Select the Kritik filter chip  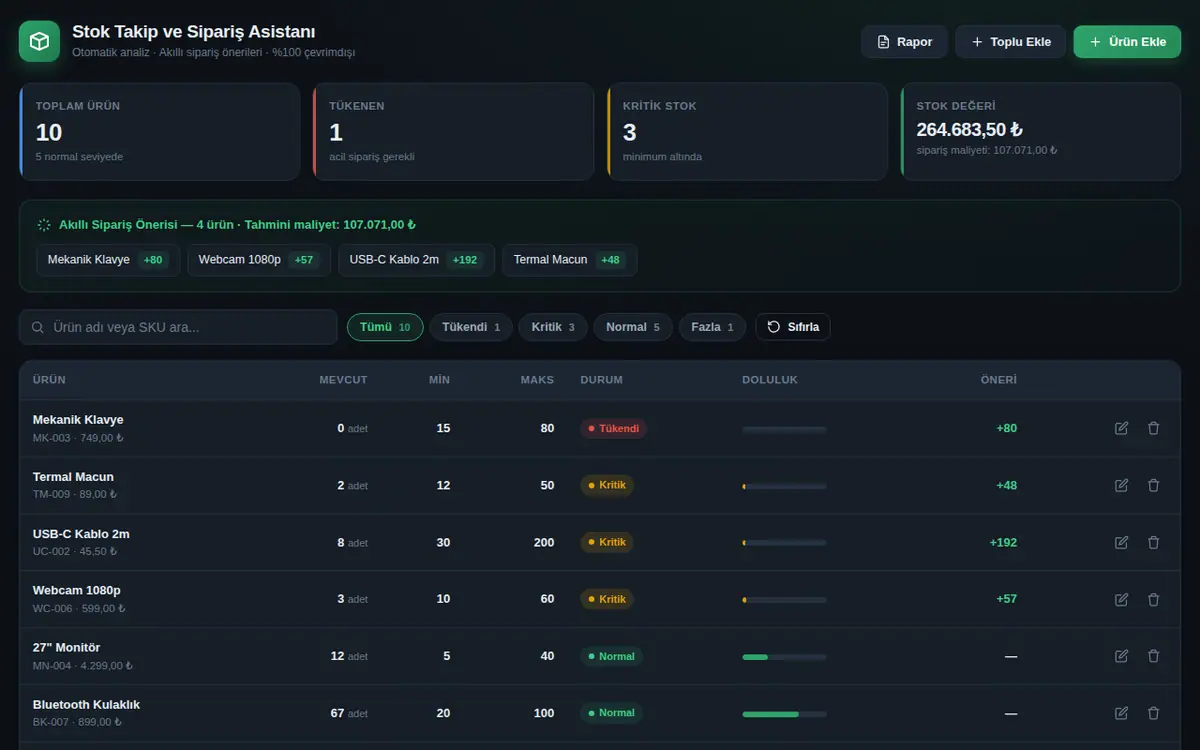(553, 327)
